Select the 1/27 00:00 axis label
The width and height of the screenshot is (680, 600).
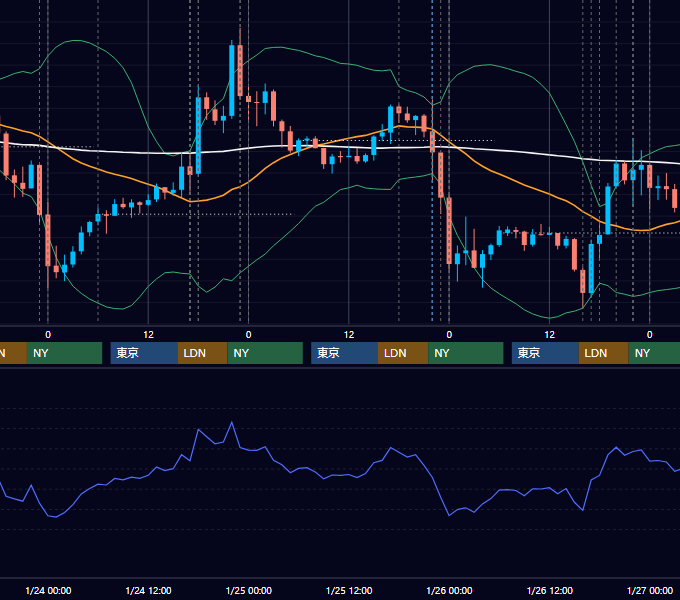[650, 590]
